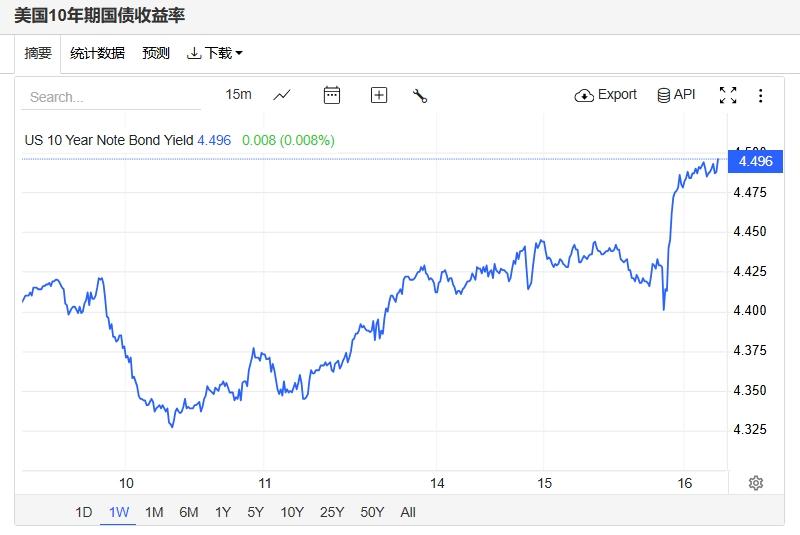The height and width of the screenshot is (535, 800).
Task: Click the date label 16 on x-axis
Action: (685, 483)
